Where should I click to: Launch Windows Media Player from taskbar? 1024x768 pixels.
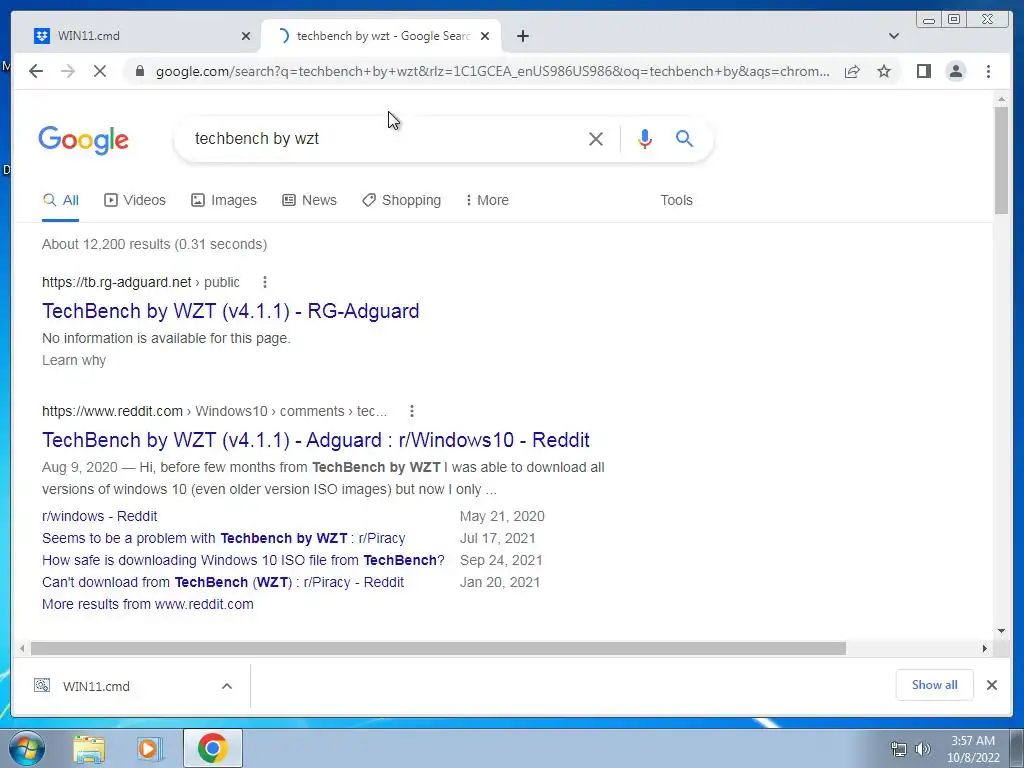[150, 748]
